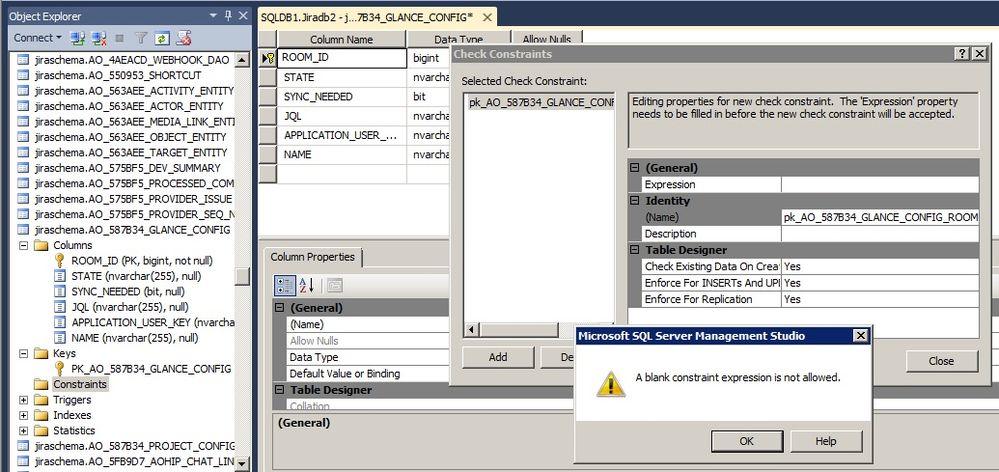Collapse (General) section in Check Constraints grid

(x=635, y=168)
